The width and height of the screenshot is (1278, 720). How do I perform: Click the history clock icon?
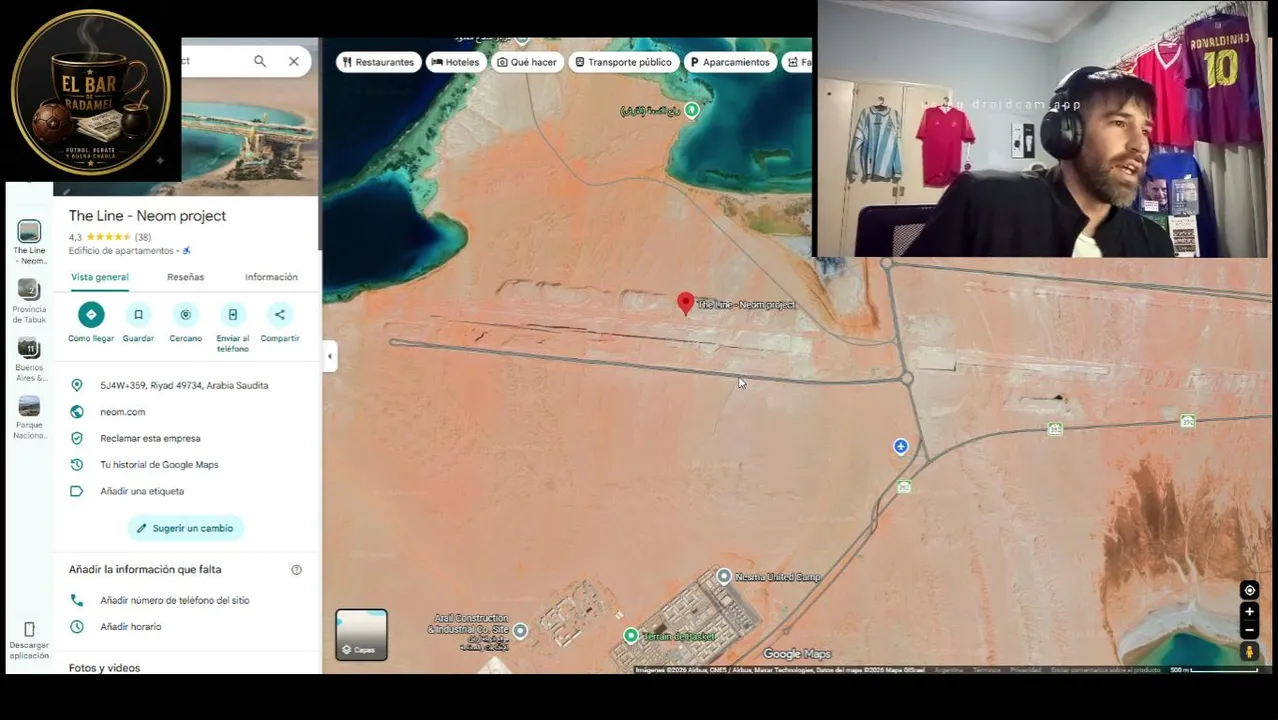[77, 465]
